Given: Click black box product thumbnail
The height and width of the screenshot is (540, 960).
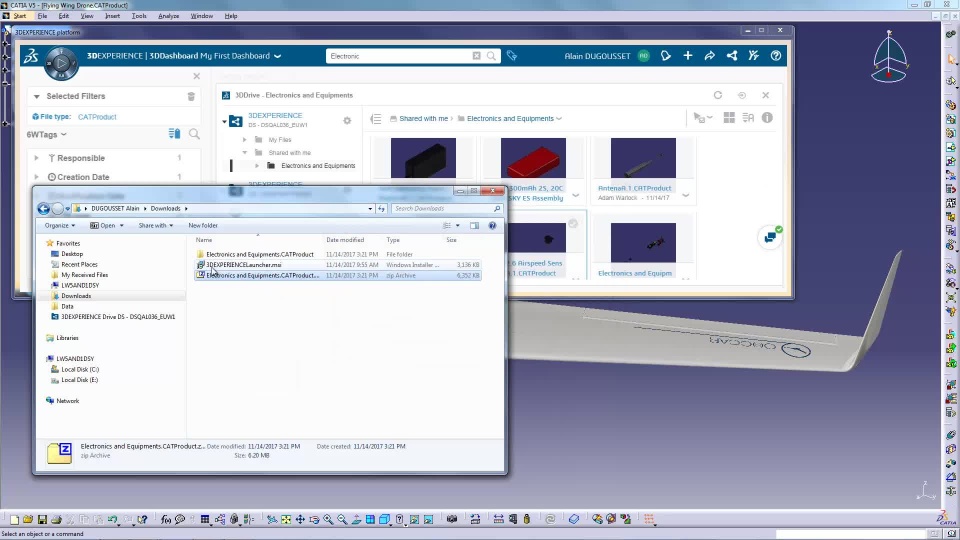Looking at the screenshot, I should 423,158.
